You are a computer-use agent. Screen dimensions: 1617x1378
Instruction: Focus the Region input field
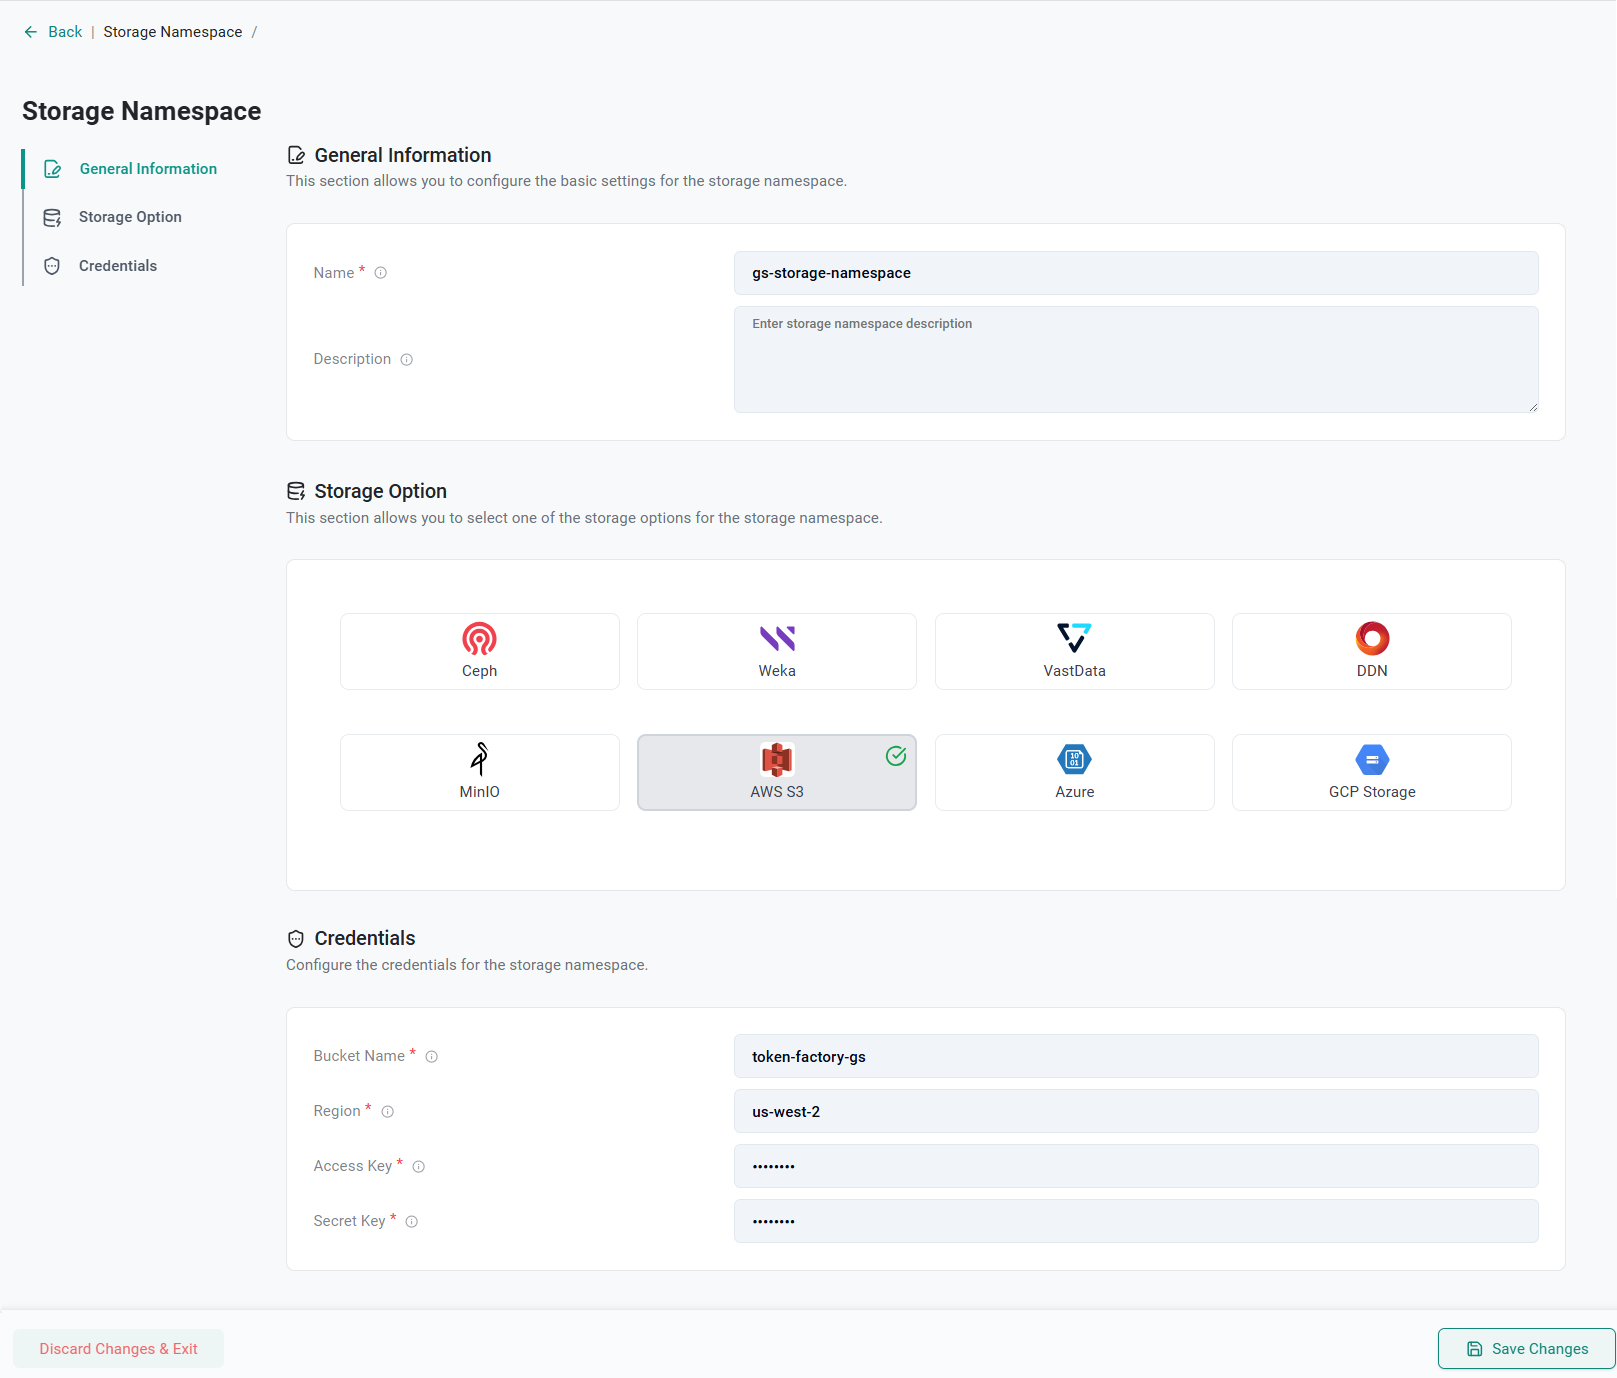(x=1135, y=1112)
